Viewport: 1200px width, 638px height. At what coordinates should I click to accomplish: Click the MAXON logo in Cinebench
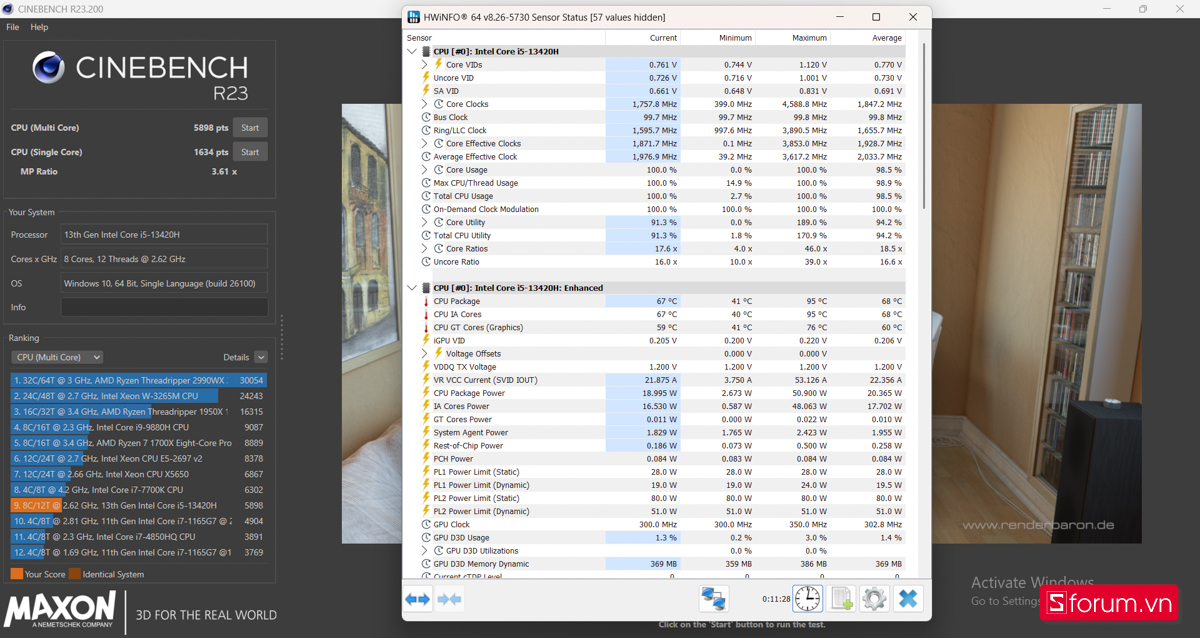(61, 609)
